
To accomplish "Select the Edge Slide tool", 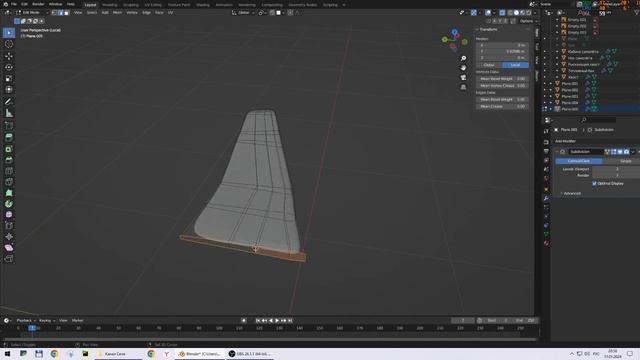I will pos(9,226).
